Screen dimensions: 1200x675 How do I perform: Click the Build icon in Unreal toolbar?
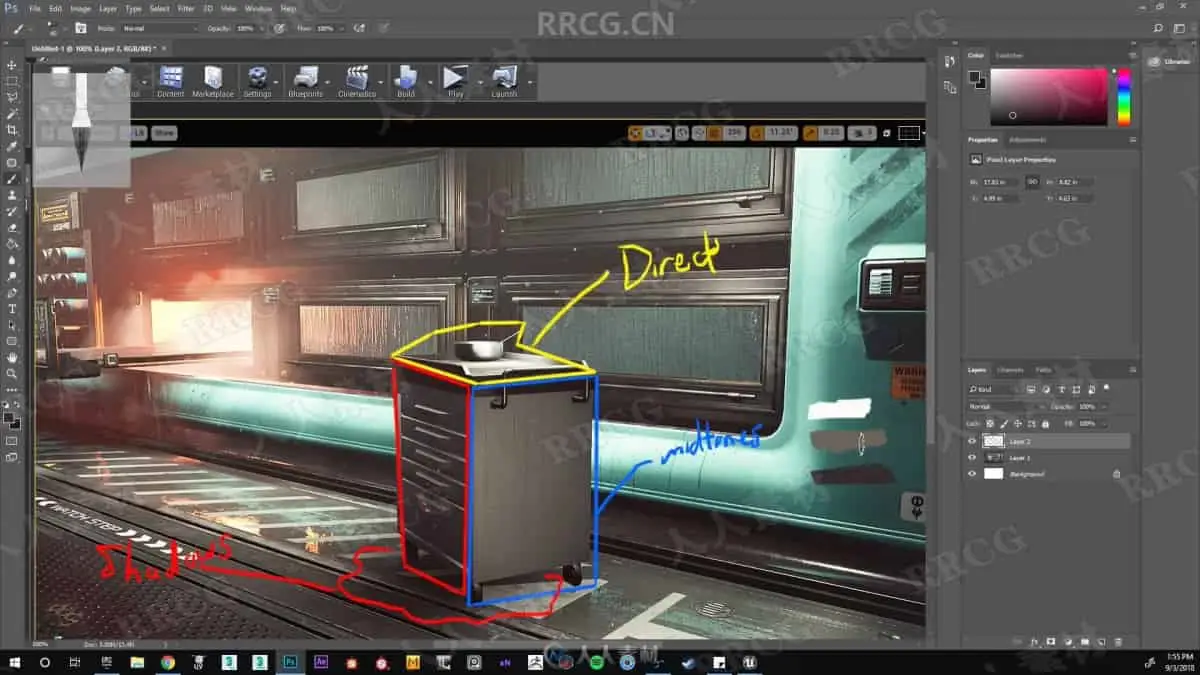(x=405, y=82)
